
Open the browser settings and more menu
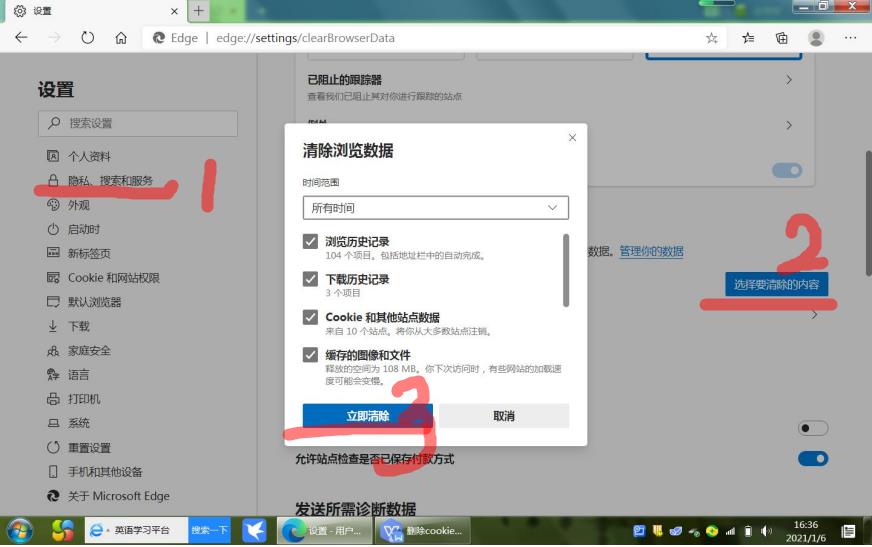tap(850, 38)
